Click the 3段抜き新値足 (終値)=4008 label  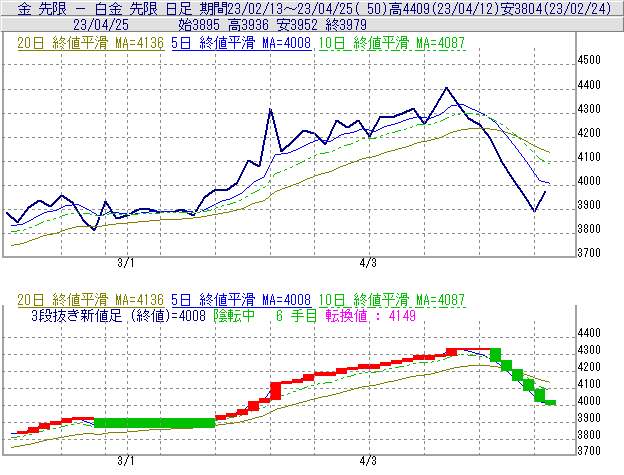coord(119,316)
